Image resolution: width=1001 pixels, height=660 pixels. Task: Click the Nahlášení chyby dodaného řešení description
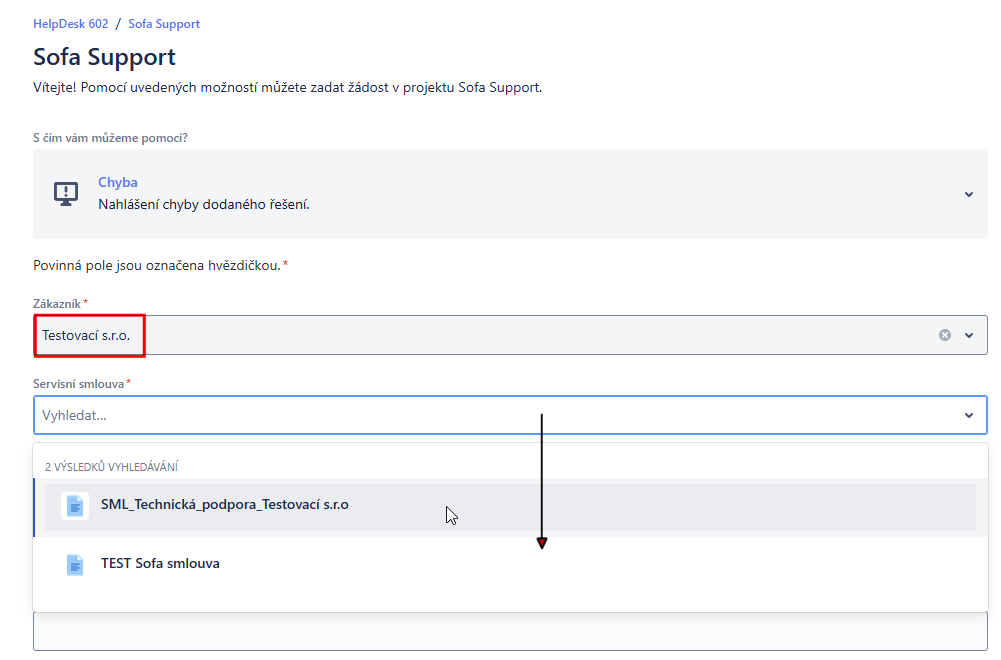(x=204, y=204)
